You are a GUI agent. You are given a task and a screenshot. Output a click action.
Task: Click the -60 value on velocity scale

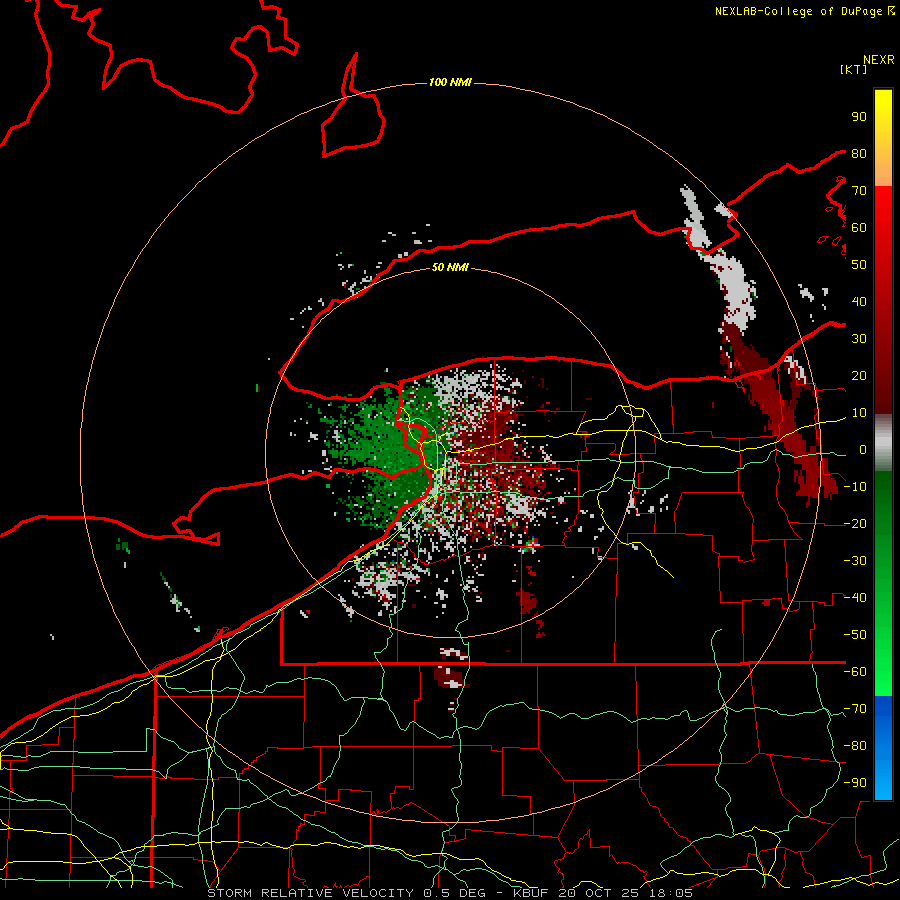click(855, 672)
